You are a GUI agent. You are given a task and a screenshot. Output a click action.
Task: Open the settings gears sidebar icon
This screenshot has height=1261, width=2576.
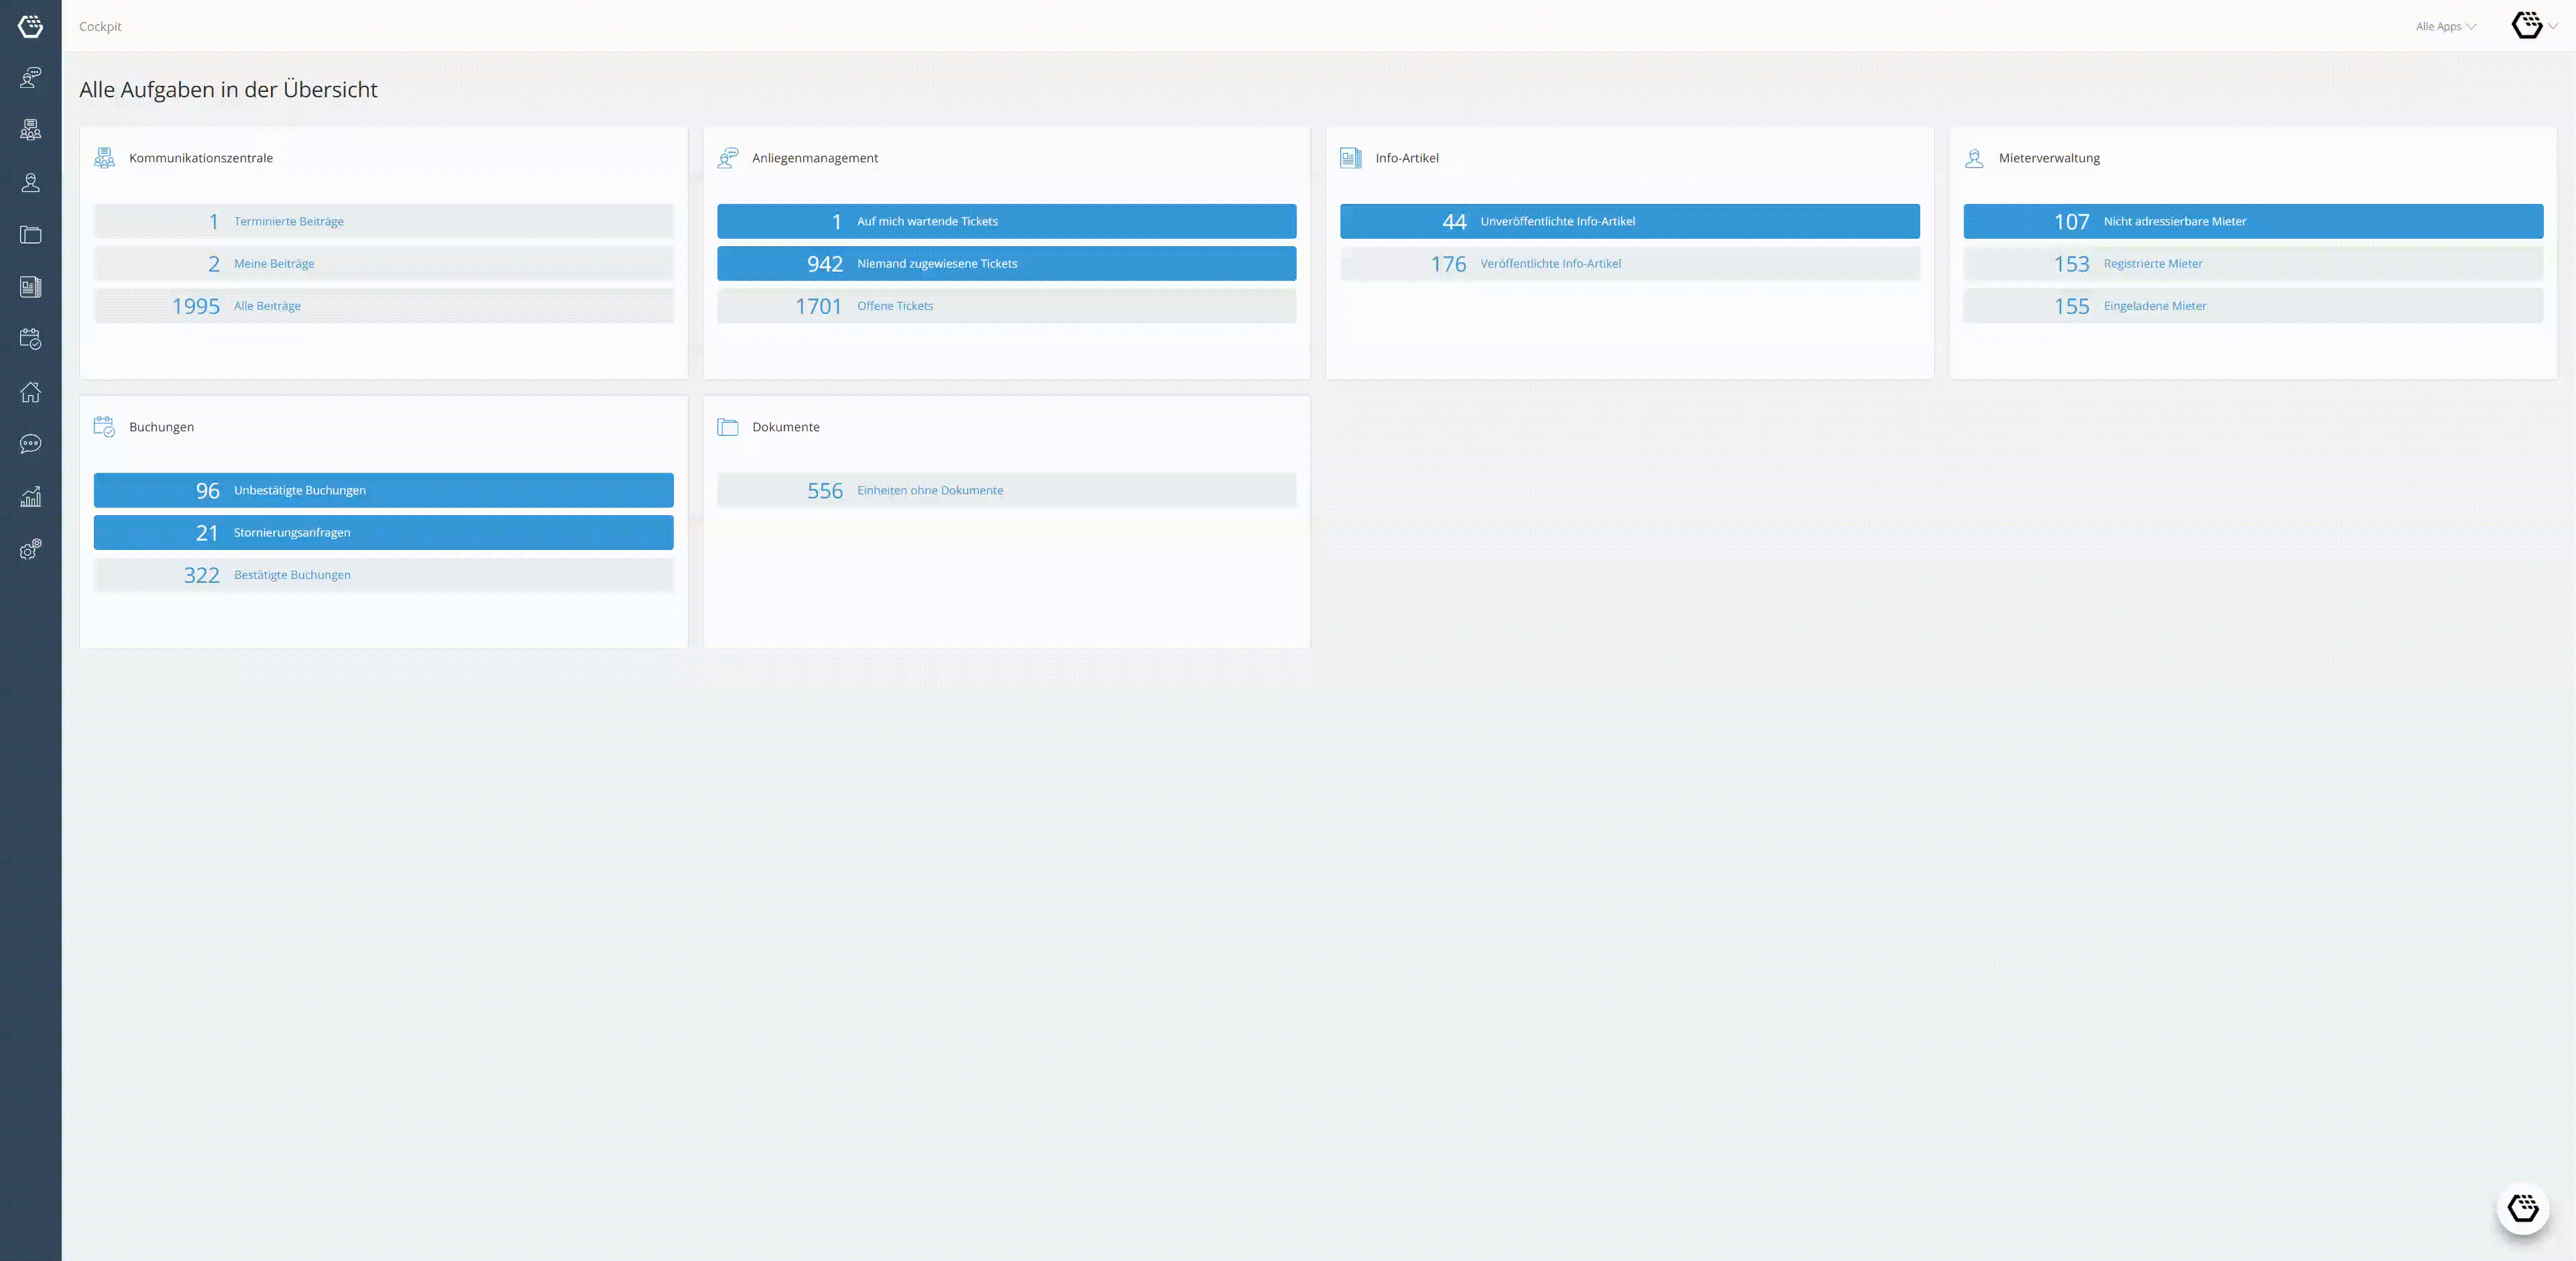[30, 549]
